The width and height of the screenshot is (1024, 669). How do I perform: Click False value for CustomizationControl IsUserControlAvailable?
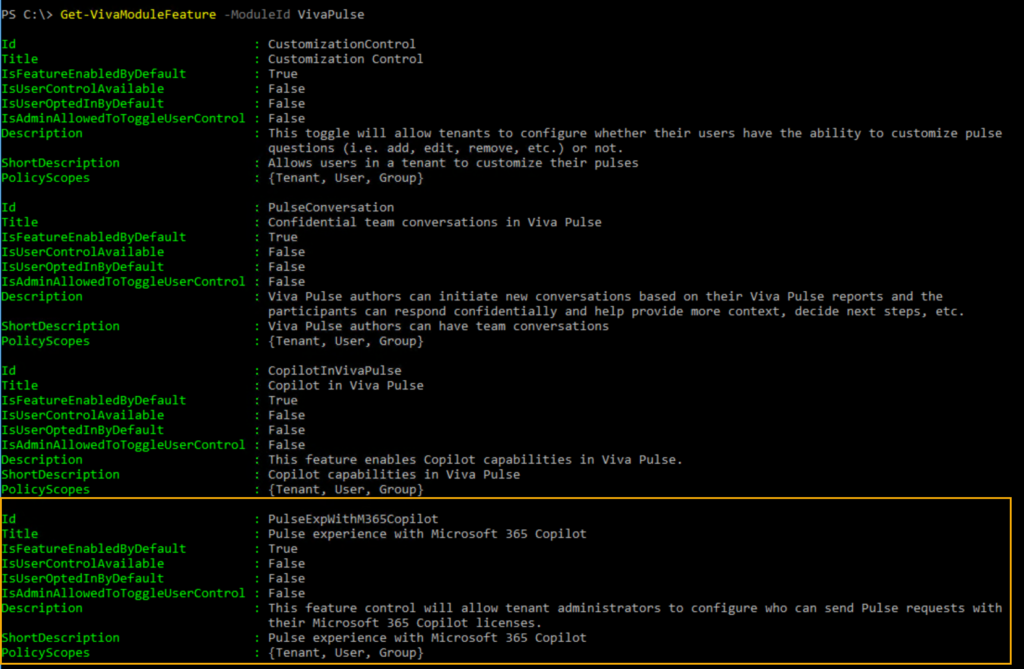(287, 89)
